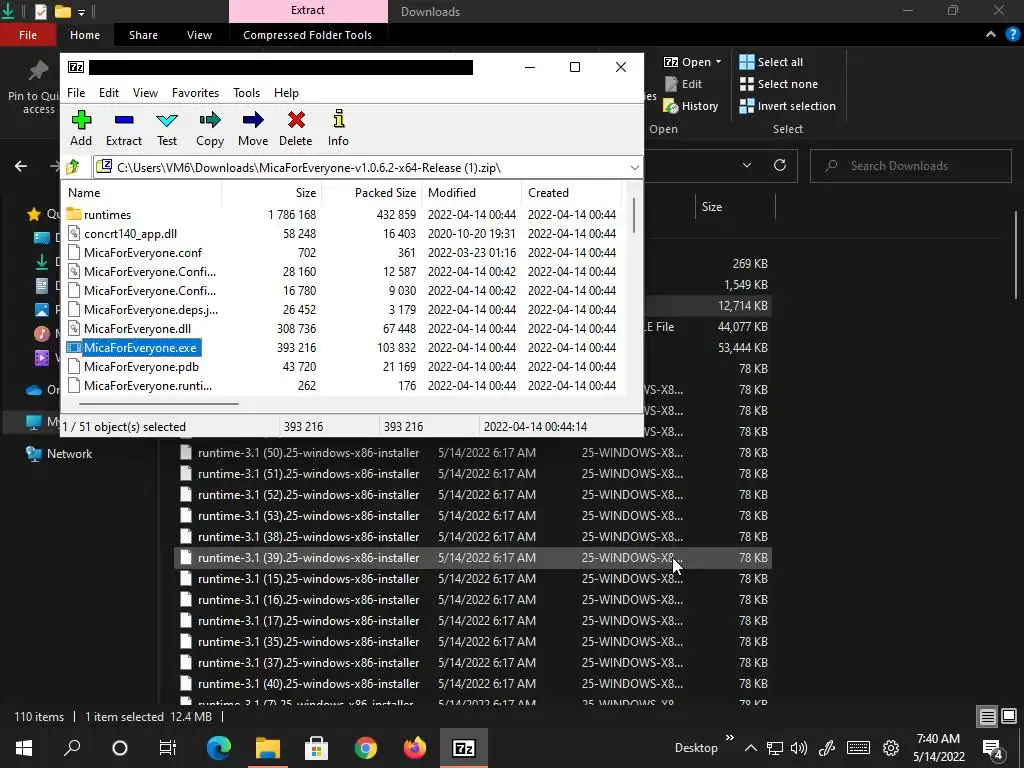This screenshot has height=768, width=1024.
Task: Open the 7-Zip Help menu
Action: [286, 93]
